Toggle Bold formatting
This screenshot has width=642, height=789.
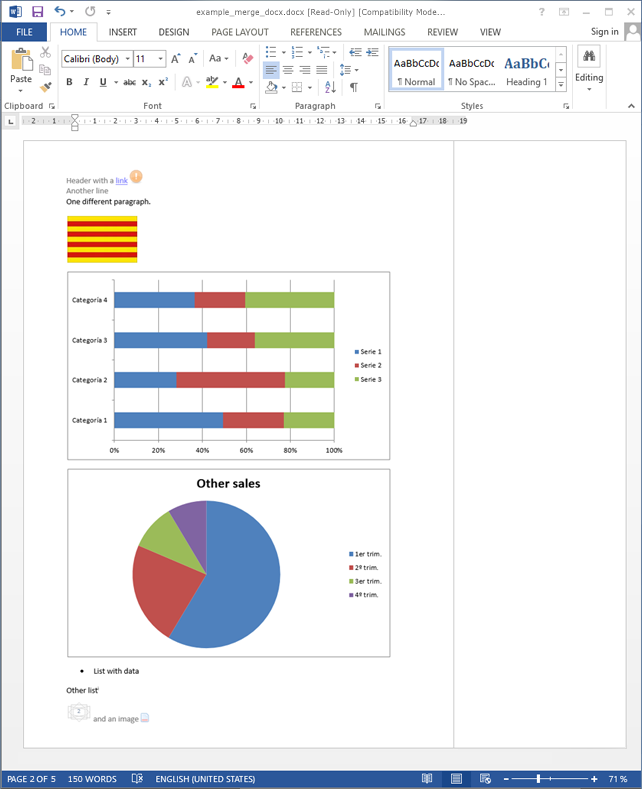pyautogui.click(x=69, y=83)
